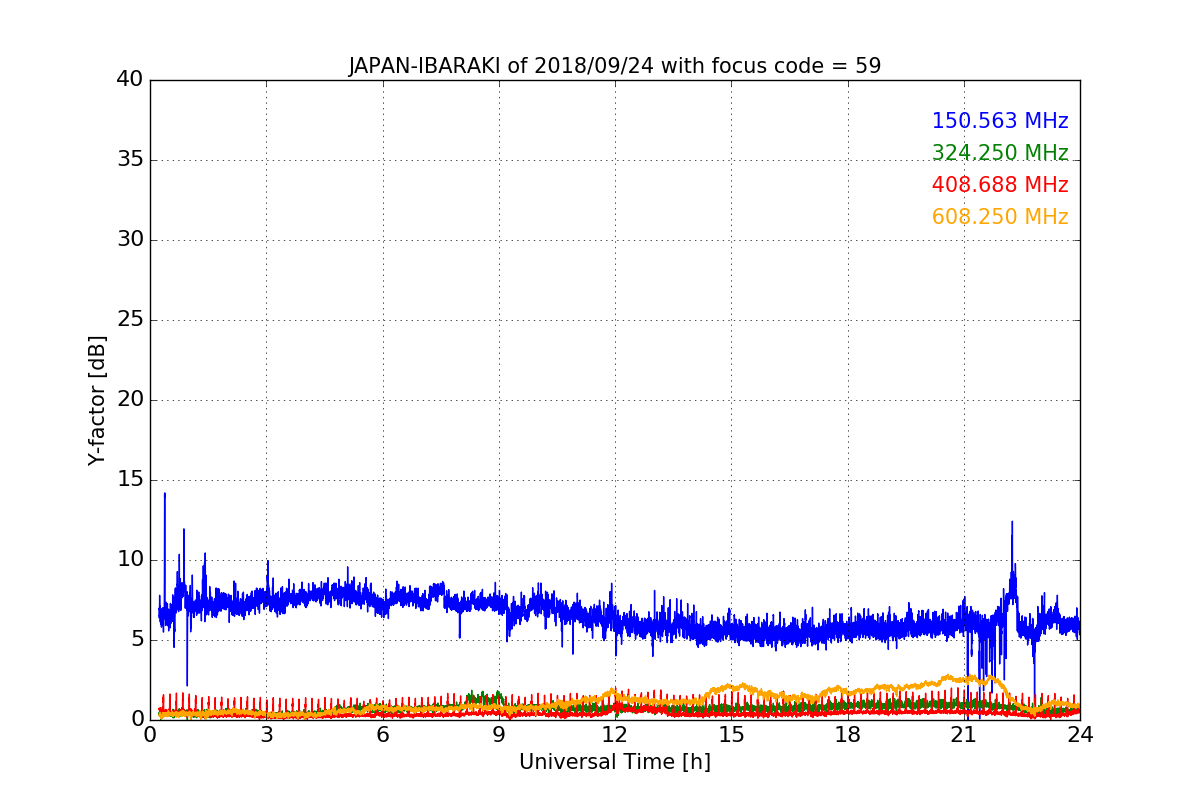Click x-axis tick label 24

[x=1080, y=734]
